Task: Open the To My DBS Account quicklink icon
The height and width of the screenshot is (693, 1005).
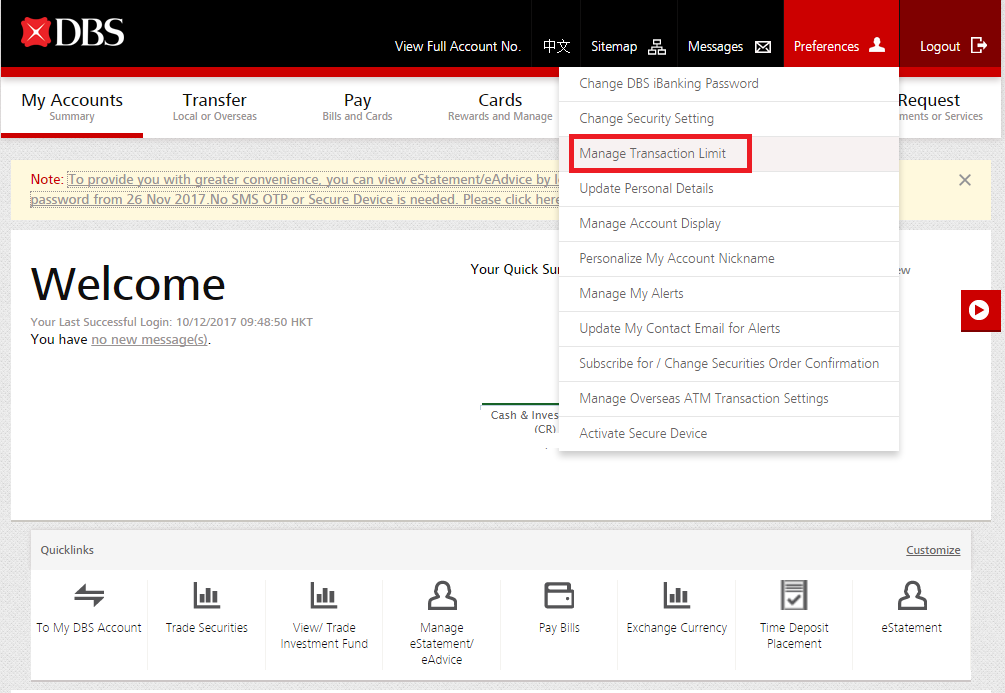Action: click(x=89, y=596)
